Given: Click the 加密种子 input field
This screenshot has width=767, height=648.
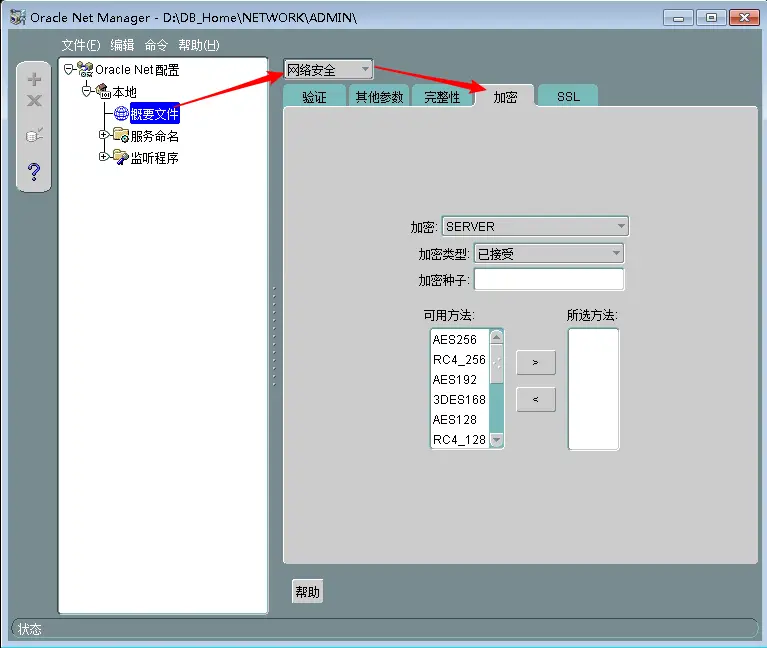Looking at the screenshot, I should 549,280.
